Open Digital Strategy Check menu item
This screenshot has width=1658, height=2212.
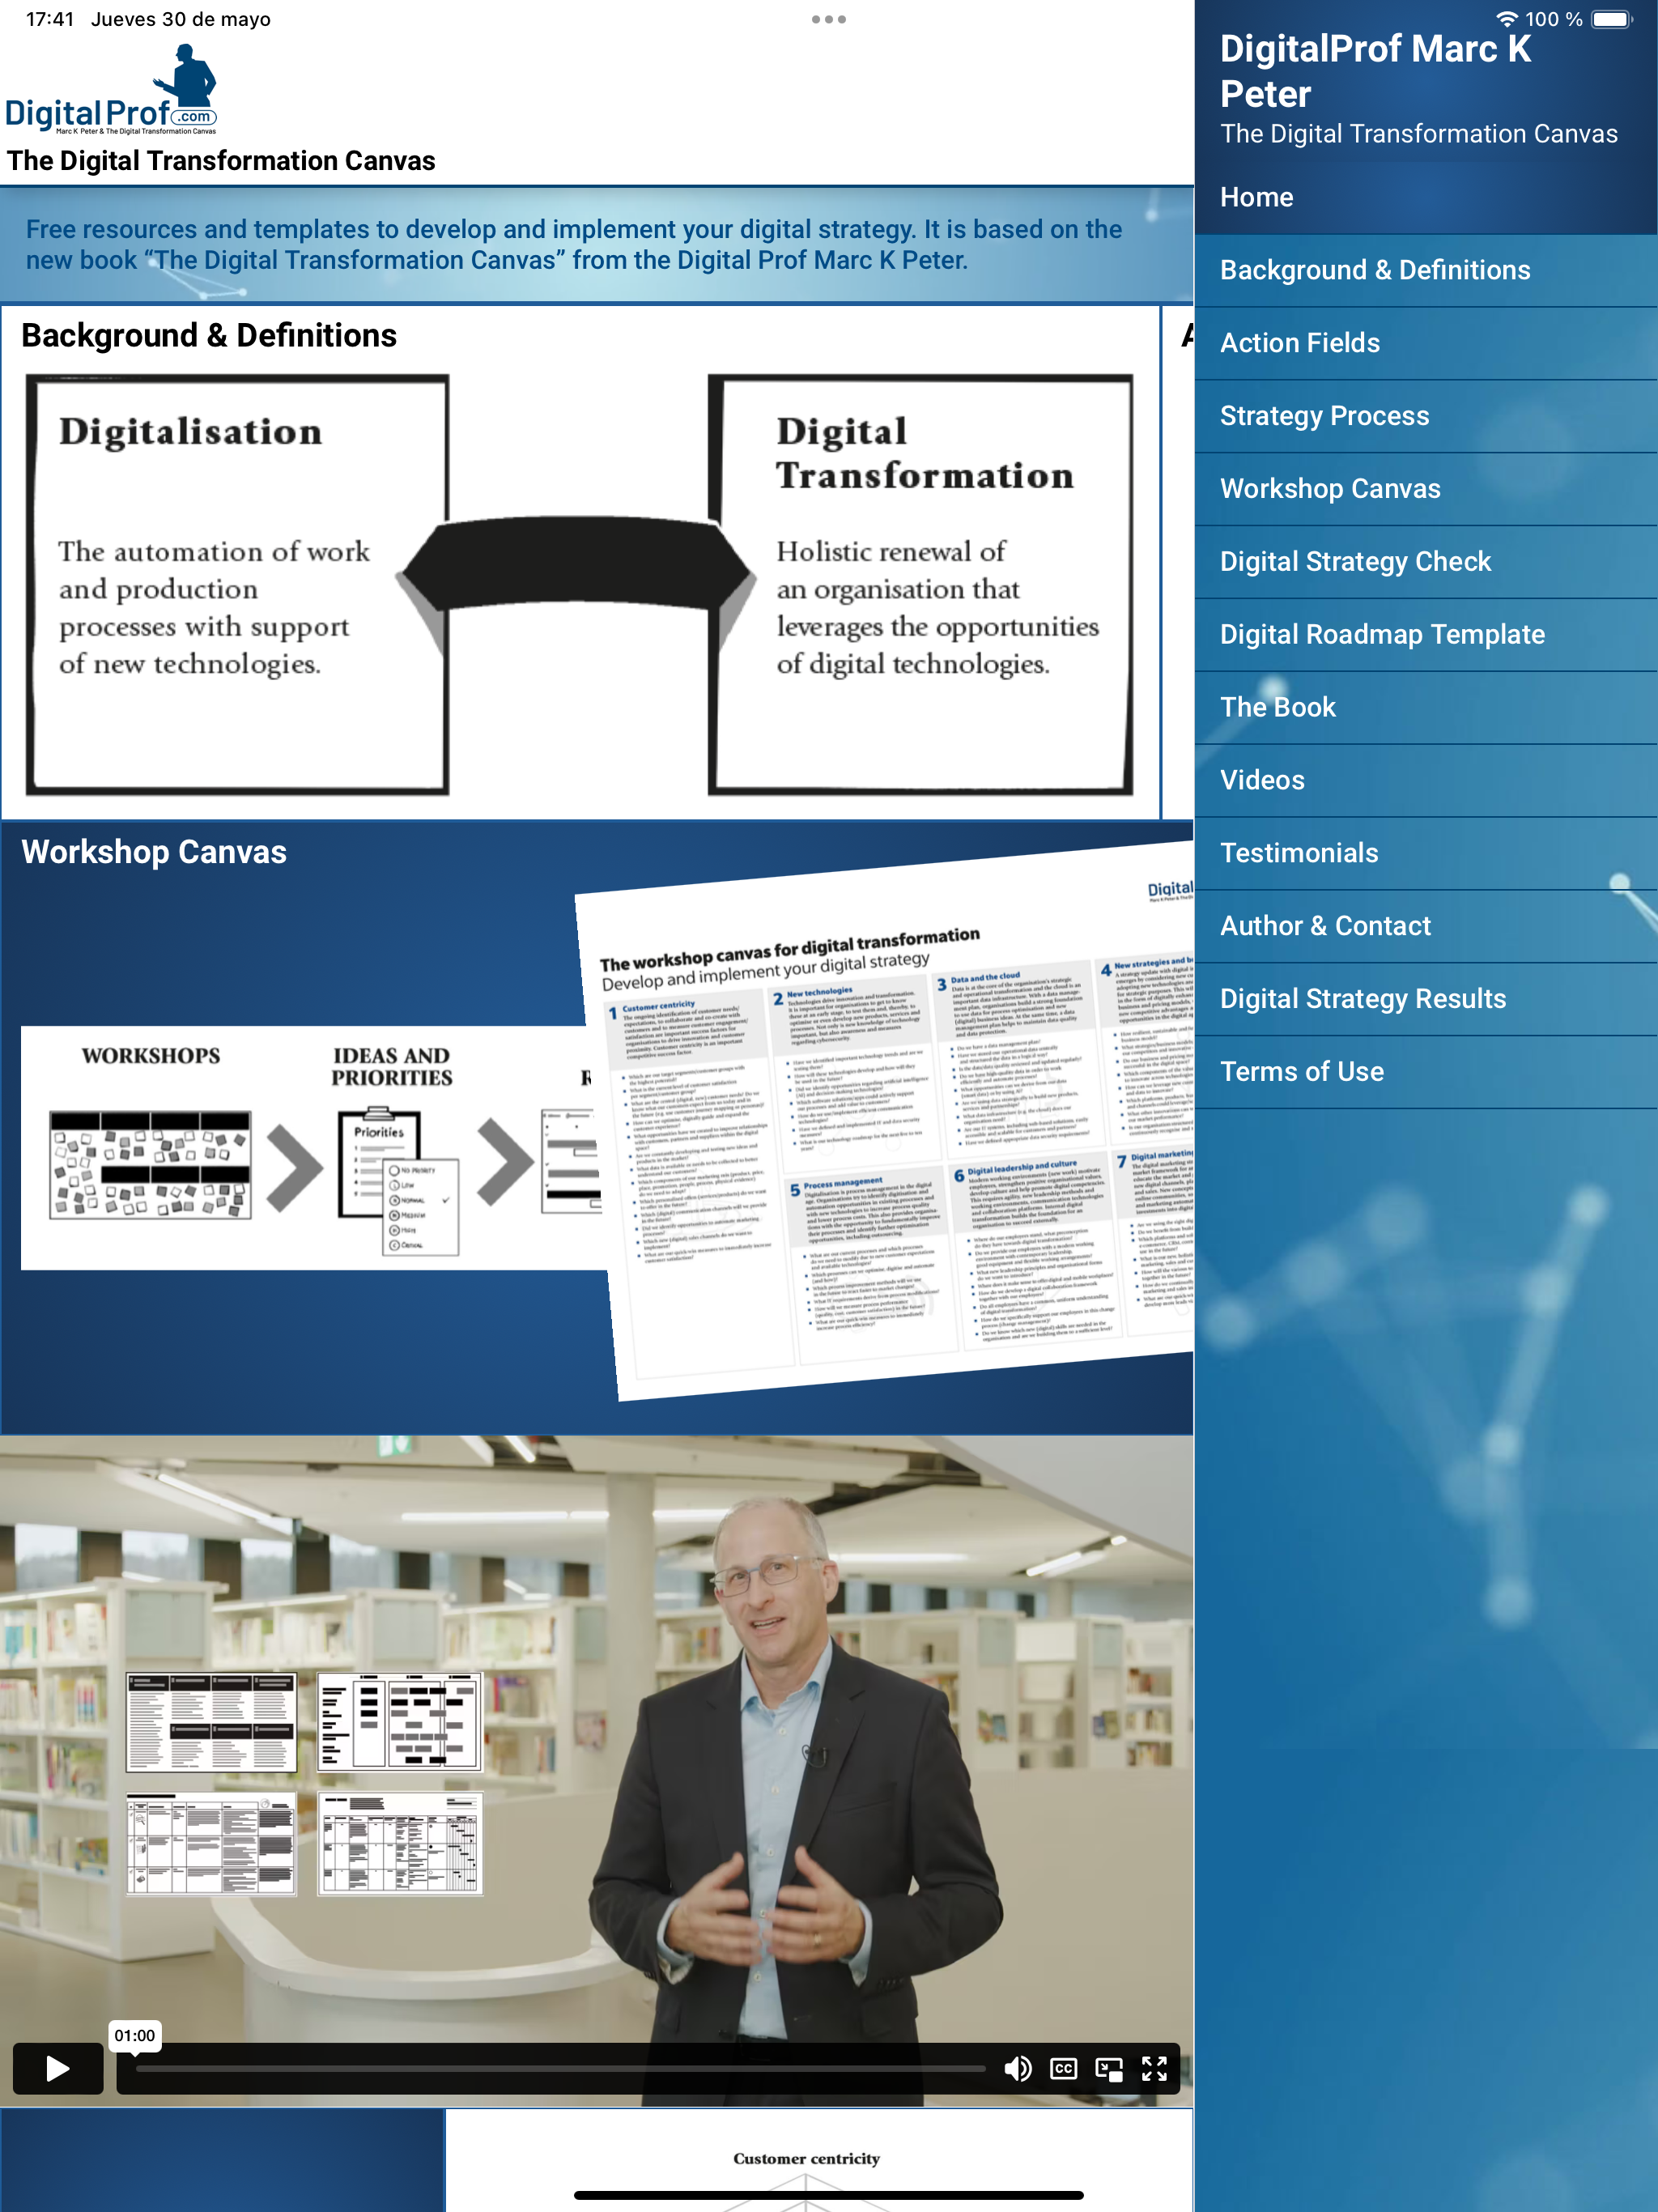pos(1426,562)
